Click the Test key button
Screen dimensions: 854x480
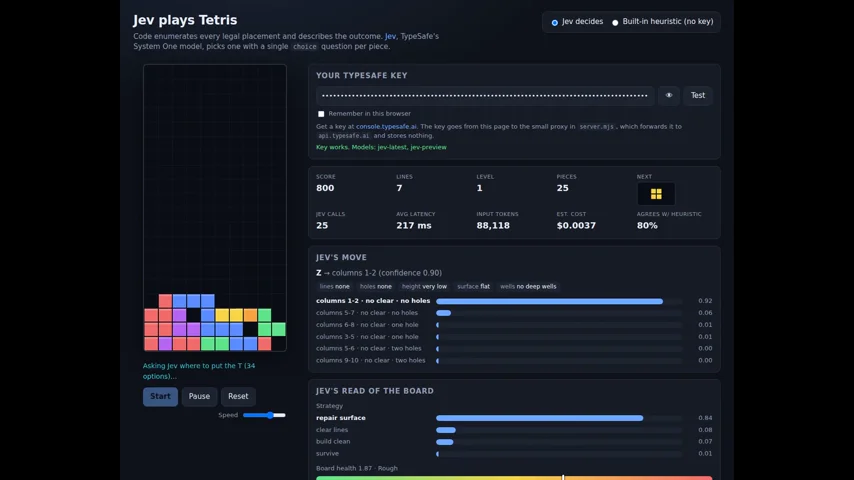coord(698,95)
